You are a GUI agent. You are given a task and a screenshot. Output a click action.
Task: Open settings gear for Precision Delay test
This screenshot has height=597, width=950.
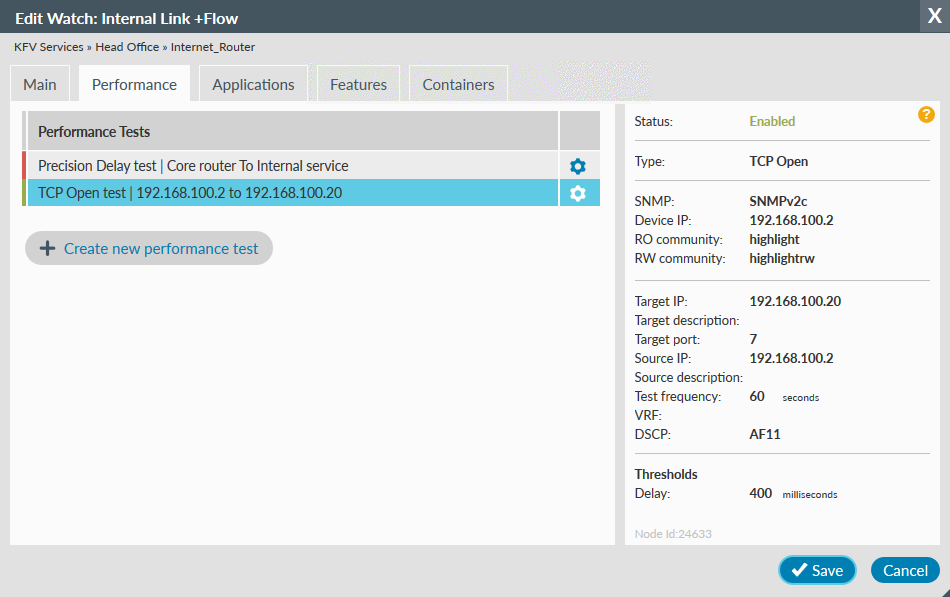click(578, 166)
